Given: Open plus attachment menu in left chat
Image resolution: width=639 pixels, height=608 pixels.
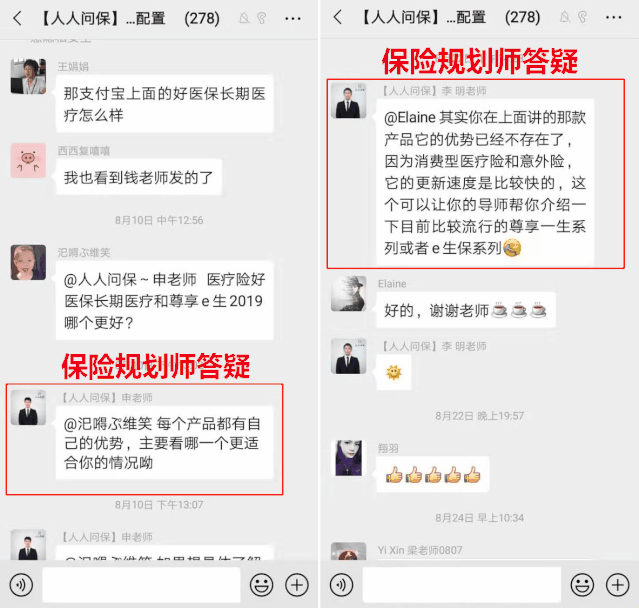Looking at the screenshot, I should [297, 585].
